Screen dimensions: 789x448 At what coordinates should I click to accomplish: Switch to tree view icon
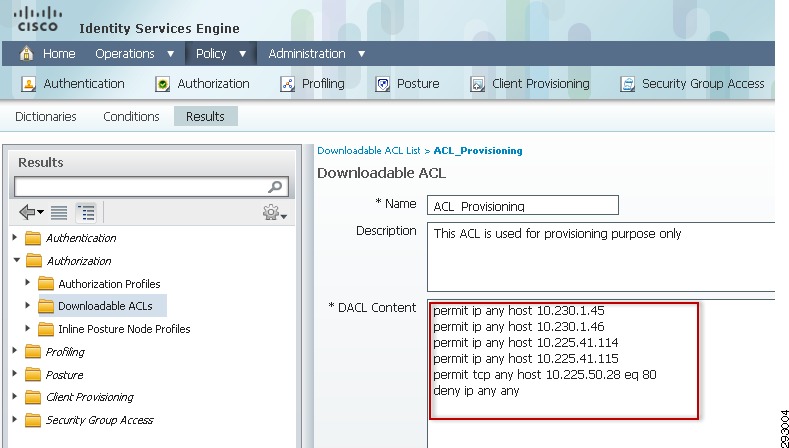[87, 212]
